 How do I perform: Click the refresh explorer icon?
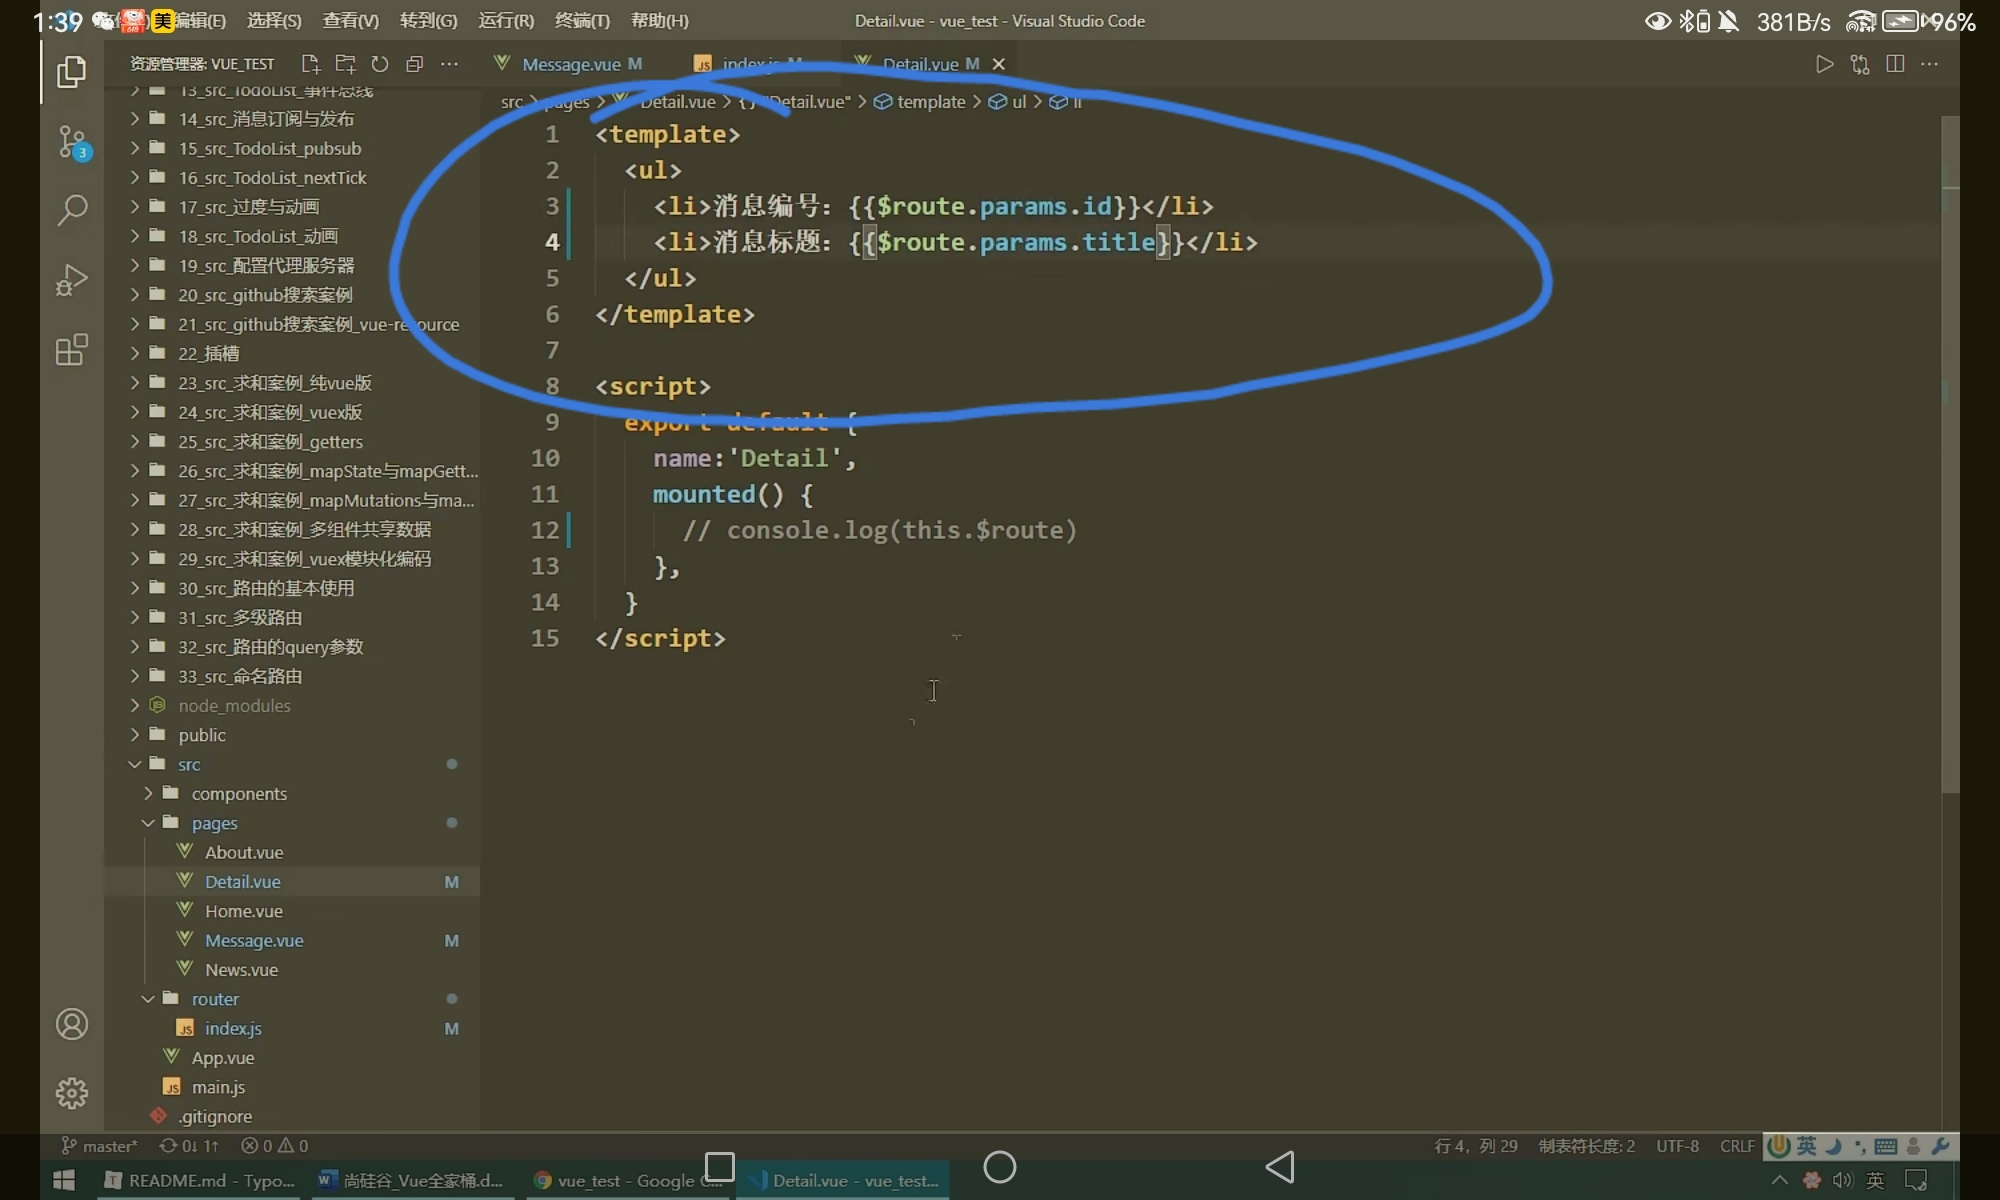pyautogui.click(x=380, y=64)
